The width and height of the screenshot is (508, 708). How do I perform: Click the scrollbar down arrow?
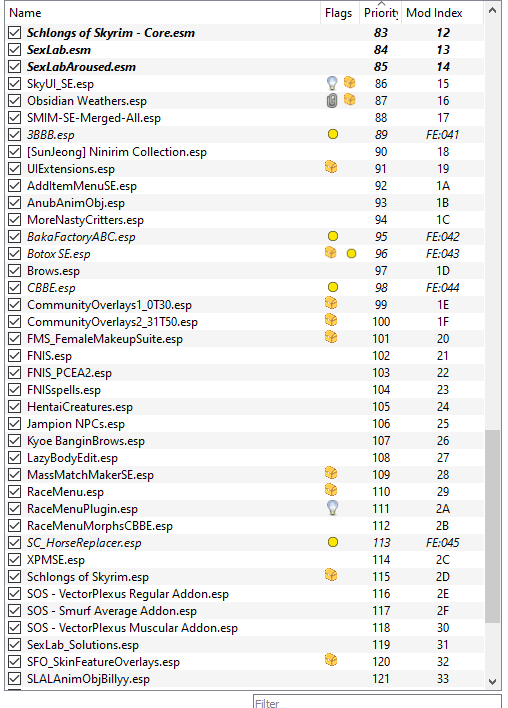coord(493,681)
